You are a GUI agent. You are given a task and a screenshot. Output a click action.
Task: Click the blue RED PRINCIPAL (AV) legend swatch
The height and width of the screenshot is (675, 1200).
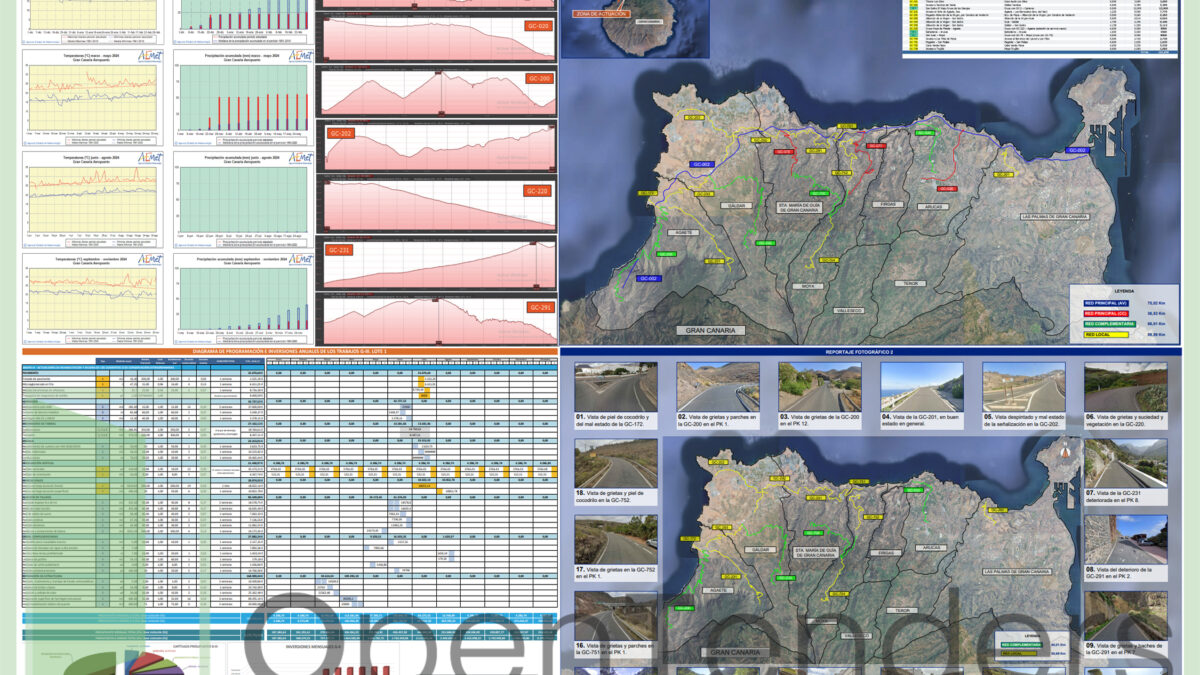coord(1110,301)
